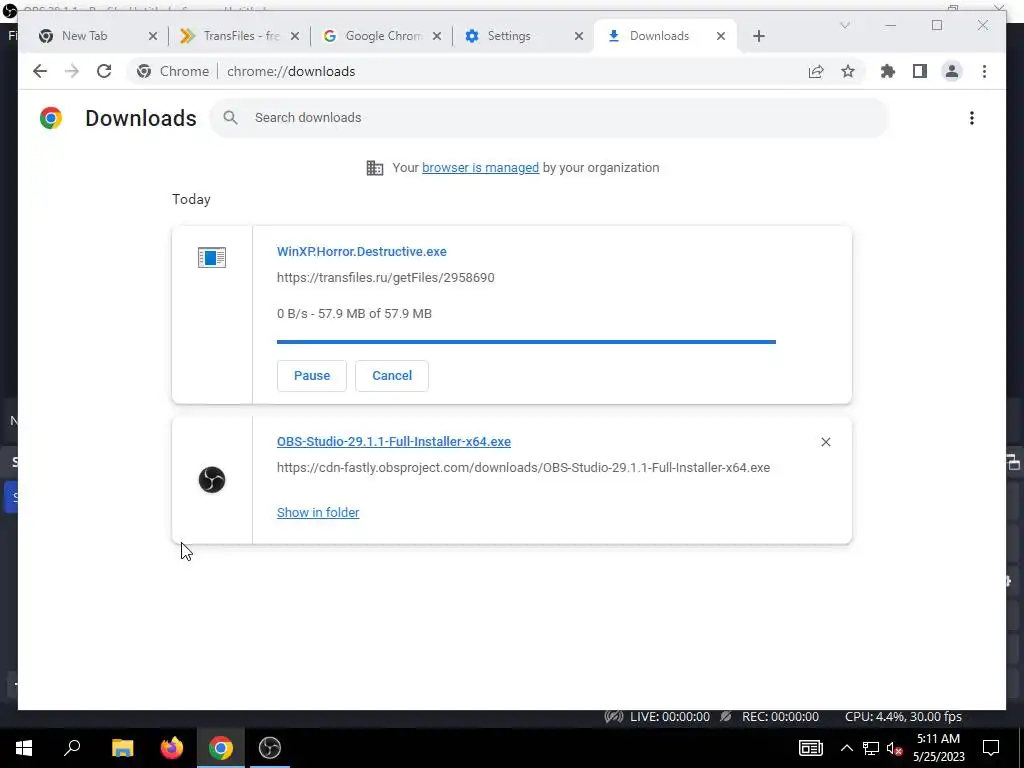1024x768 pixels.
Task: Close the New Tab tab
Action: coord(153,36)
